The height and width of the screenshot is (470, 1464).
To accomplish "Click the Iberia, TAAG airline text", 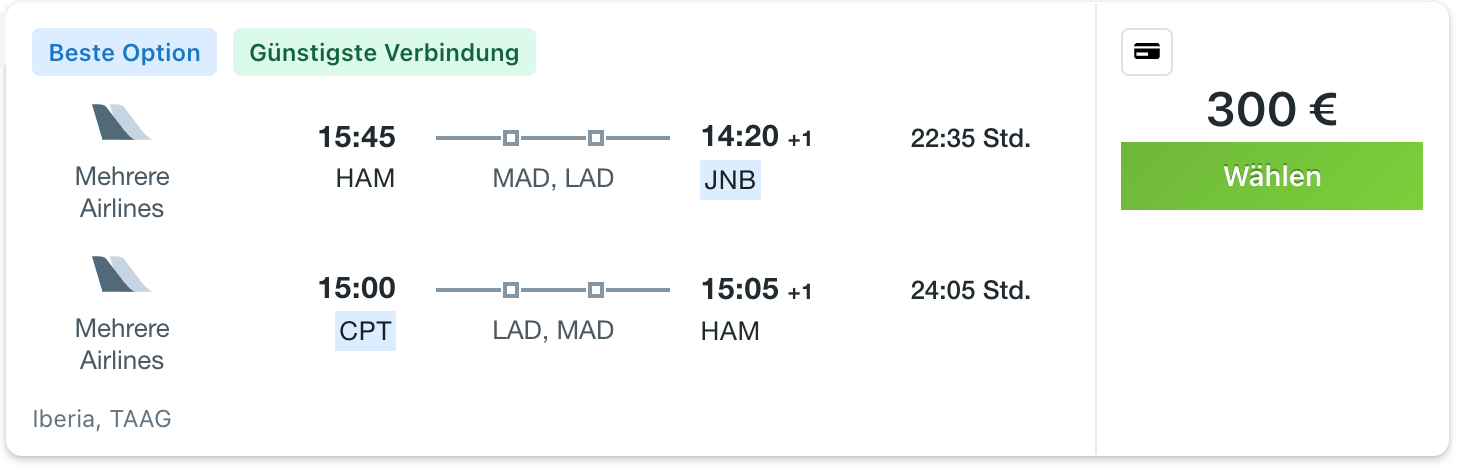I will point(102,419).
